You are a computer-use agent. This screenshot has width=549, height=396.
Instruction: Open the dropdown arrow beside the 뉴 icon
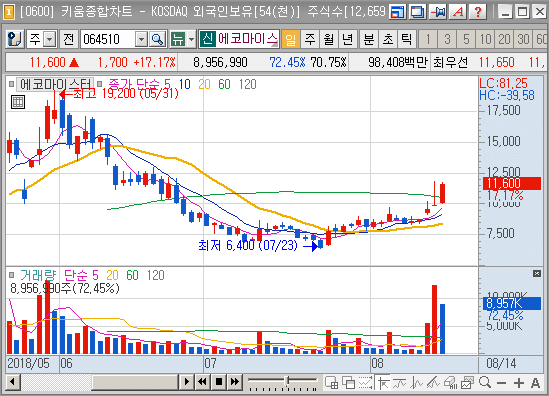pos(192,39)
